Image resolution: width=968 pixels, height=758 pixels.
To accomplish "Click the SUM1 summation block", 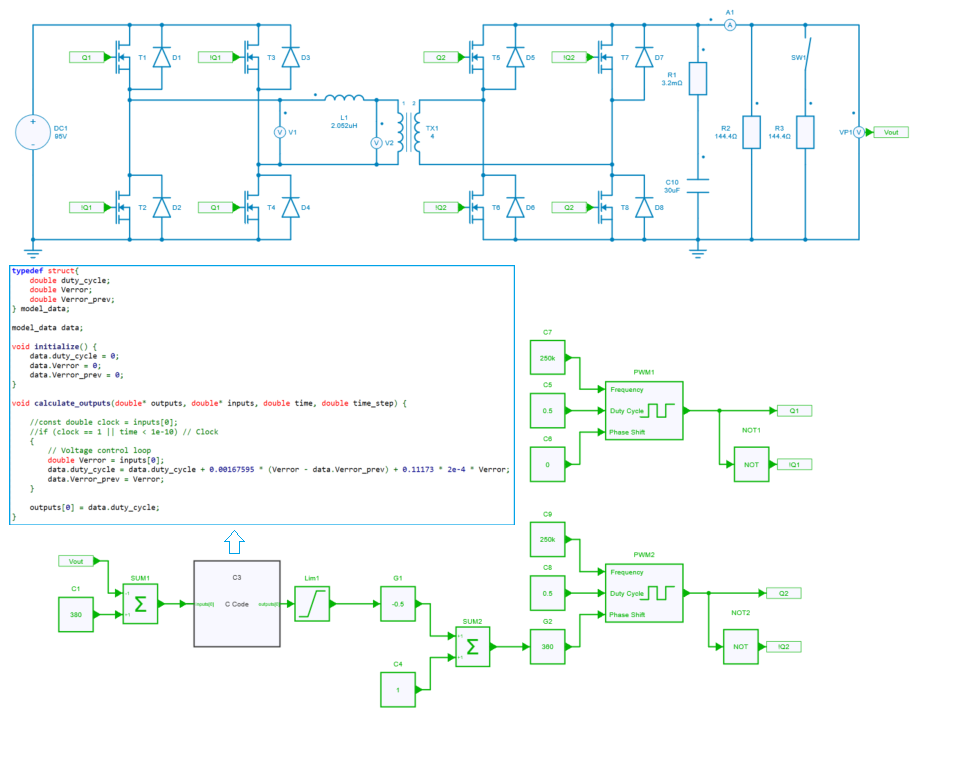I will point(140,604).
